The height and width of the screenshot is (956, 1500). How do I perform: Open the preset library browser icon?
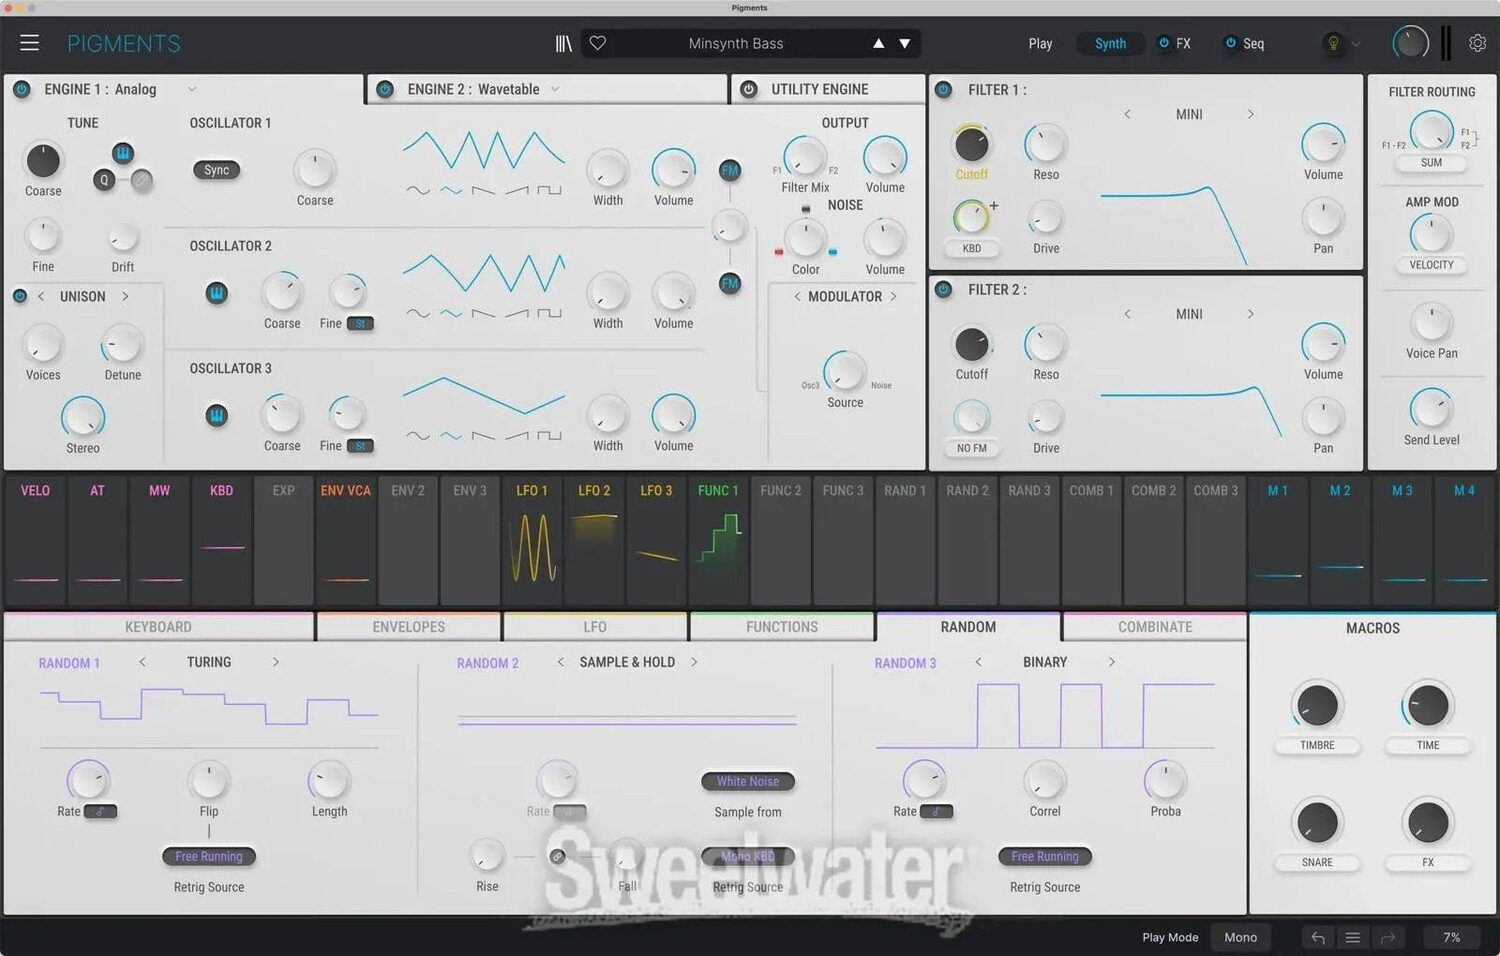[564, 43]
